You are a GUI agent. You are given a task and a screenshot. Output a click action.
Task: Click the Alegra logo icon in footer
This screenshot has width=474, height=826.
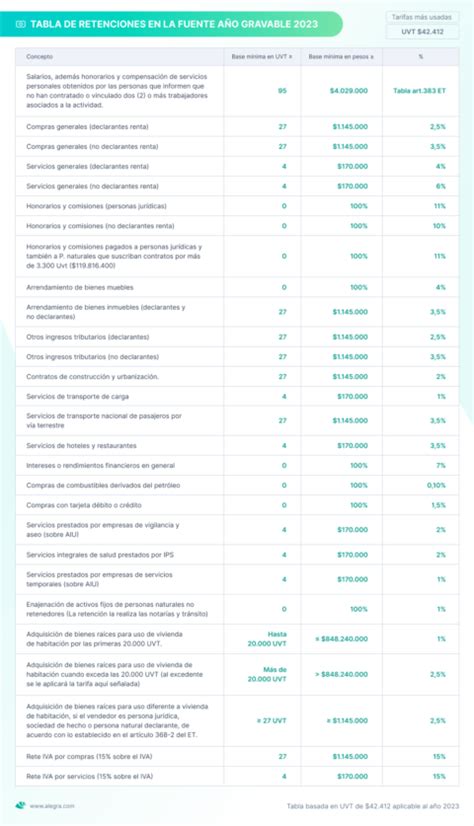pos(21,805)
